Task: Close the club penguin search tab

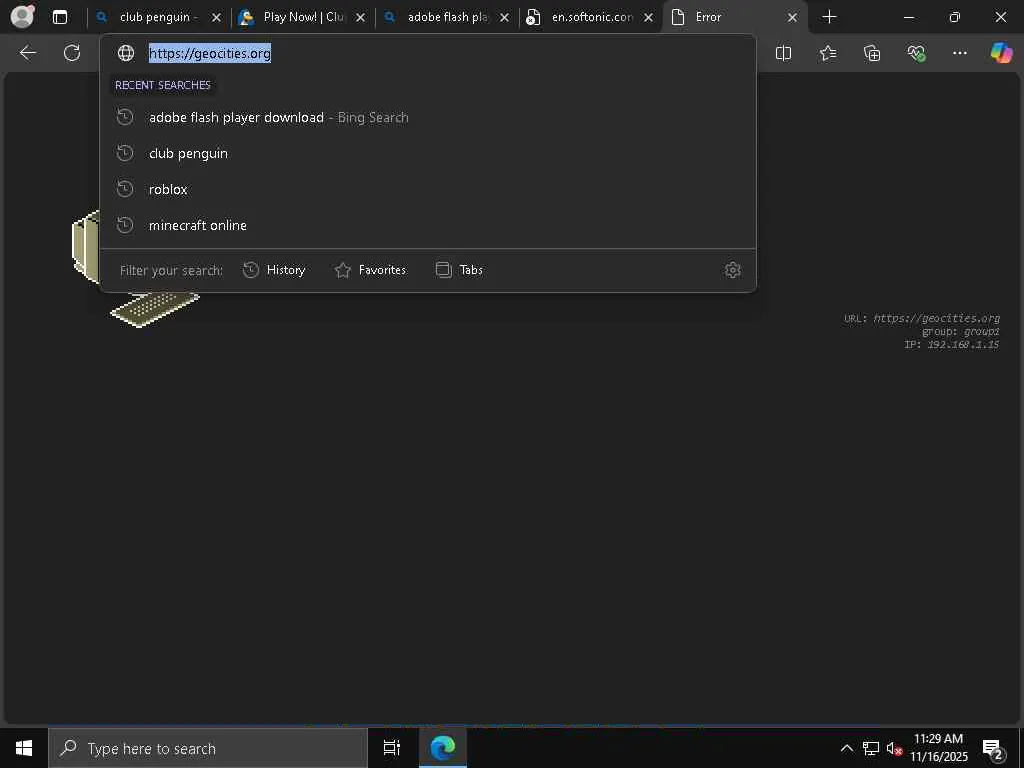Action: pyautogui.click(x=216, y=18)
